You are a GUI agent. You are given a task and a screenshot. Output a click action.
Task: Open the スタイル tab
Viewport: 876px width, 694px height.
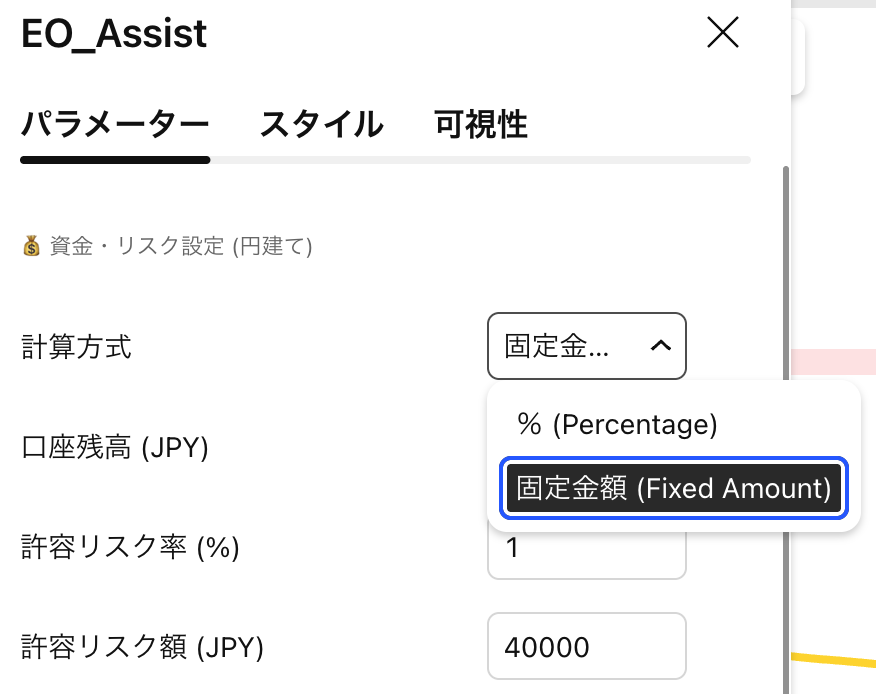click(x=321, y=125)
